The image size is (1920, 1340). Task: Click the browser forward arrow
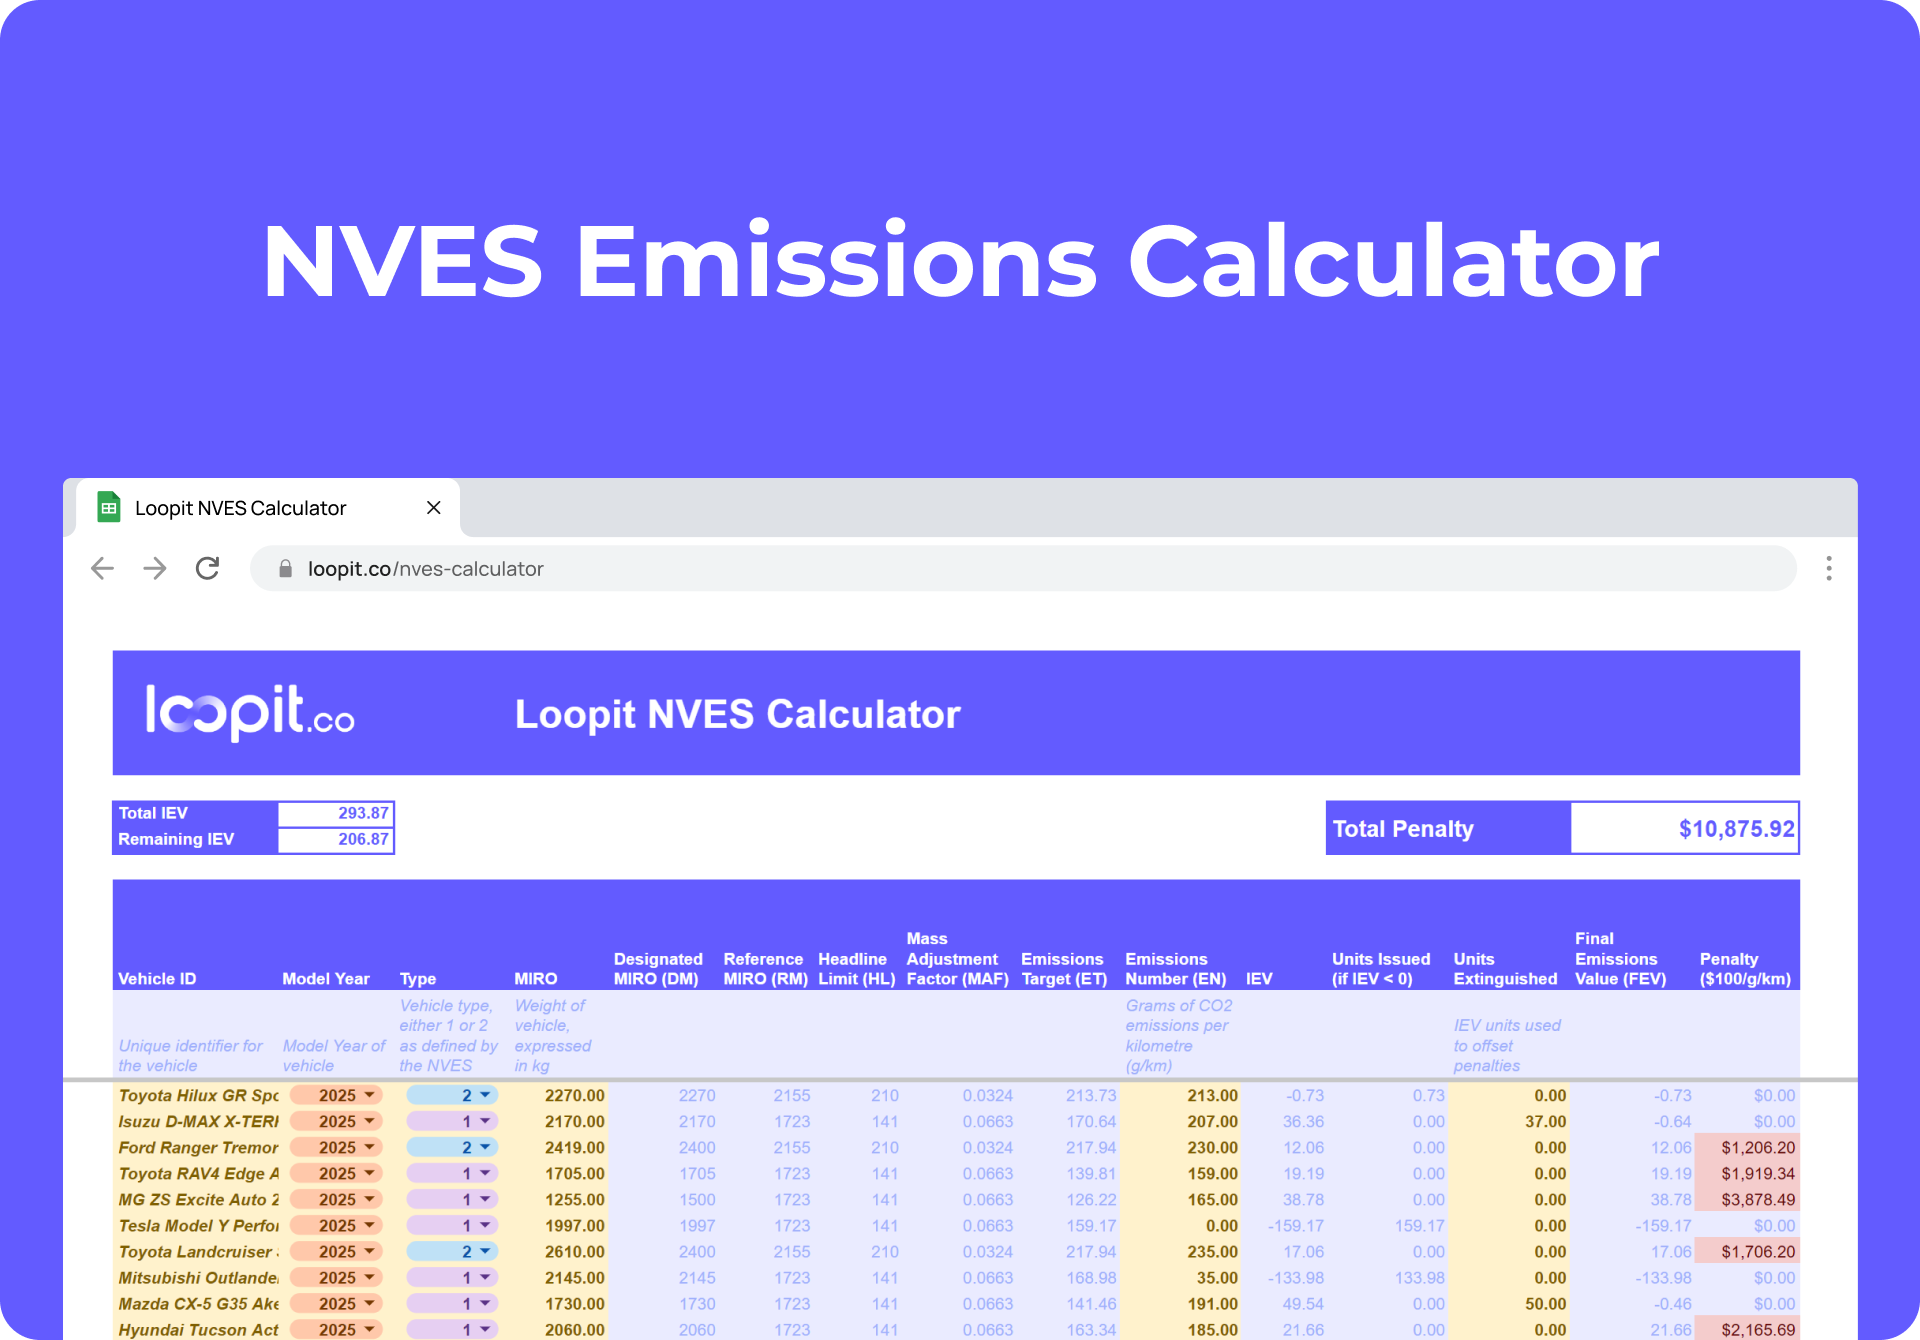tap(154, 568)
